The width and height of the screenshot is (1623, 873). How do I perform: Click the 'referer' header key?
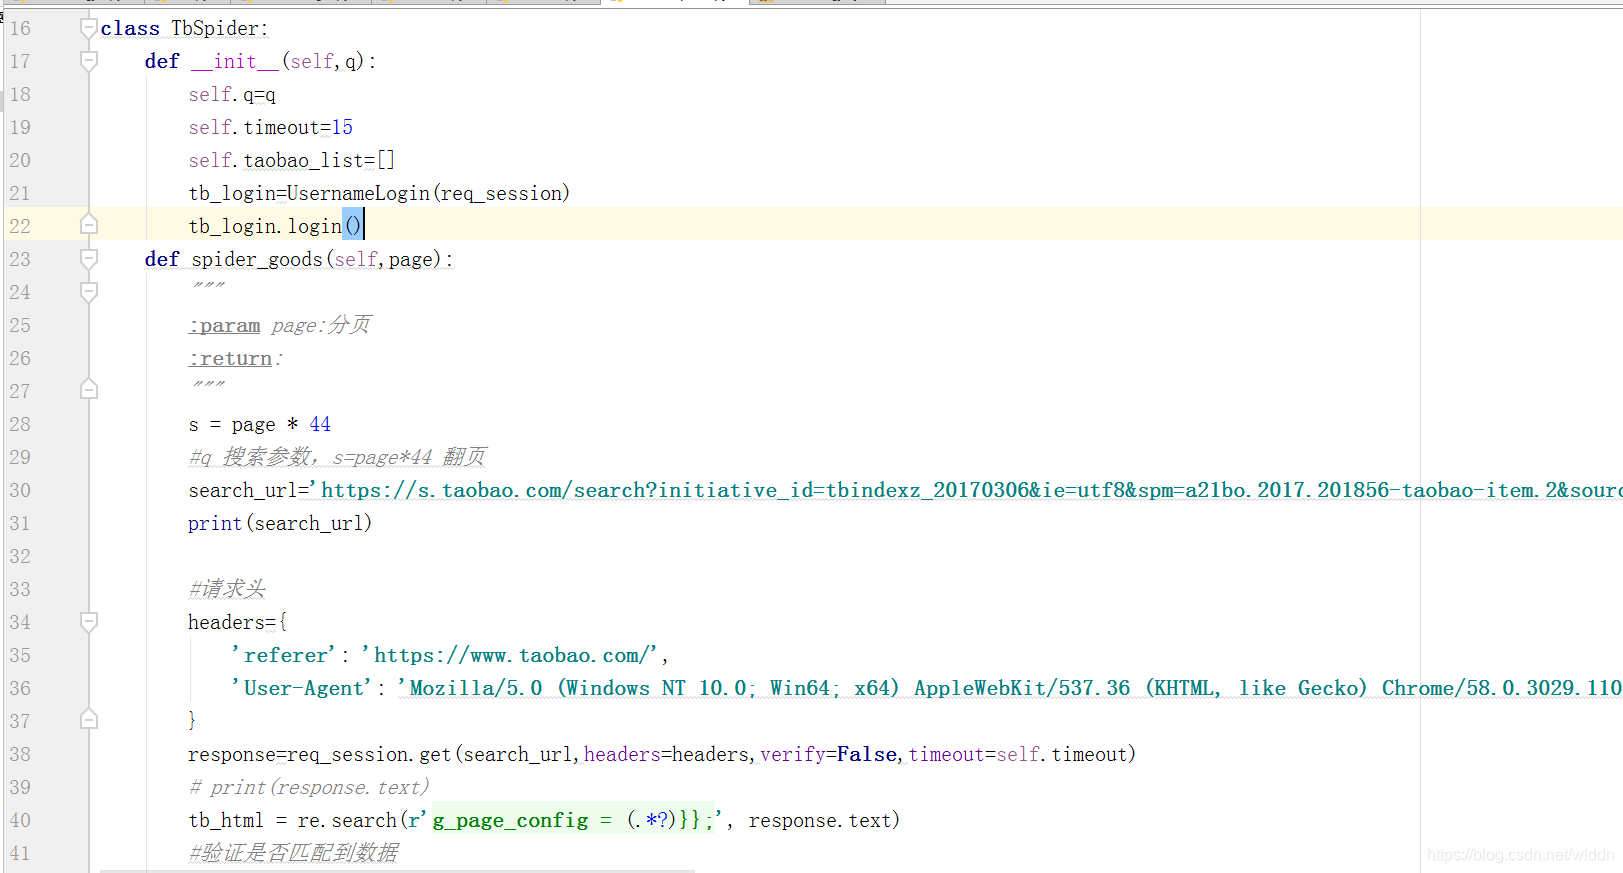pyautogui.click(x=284, y=655)
